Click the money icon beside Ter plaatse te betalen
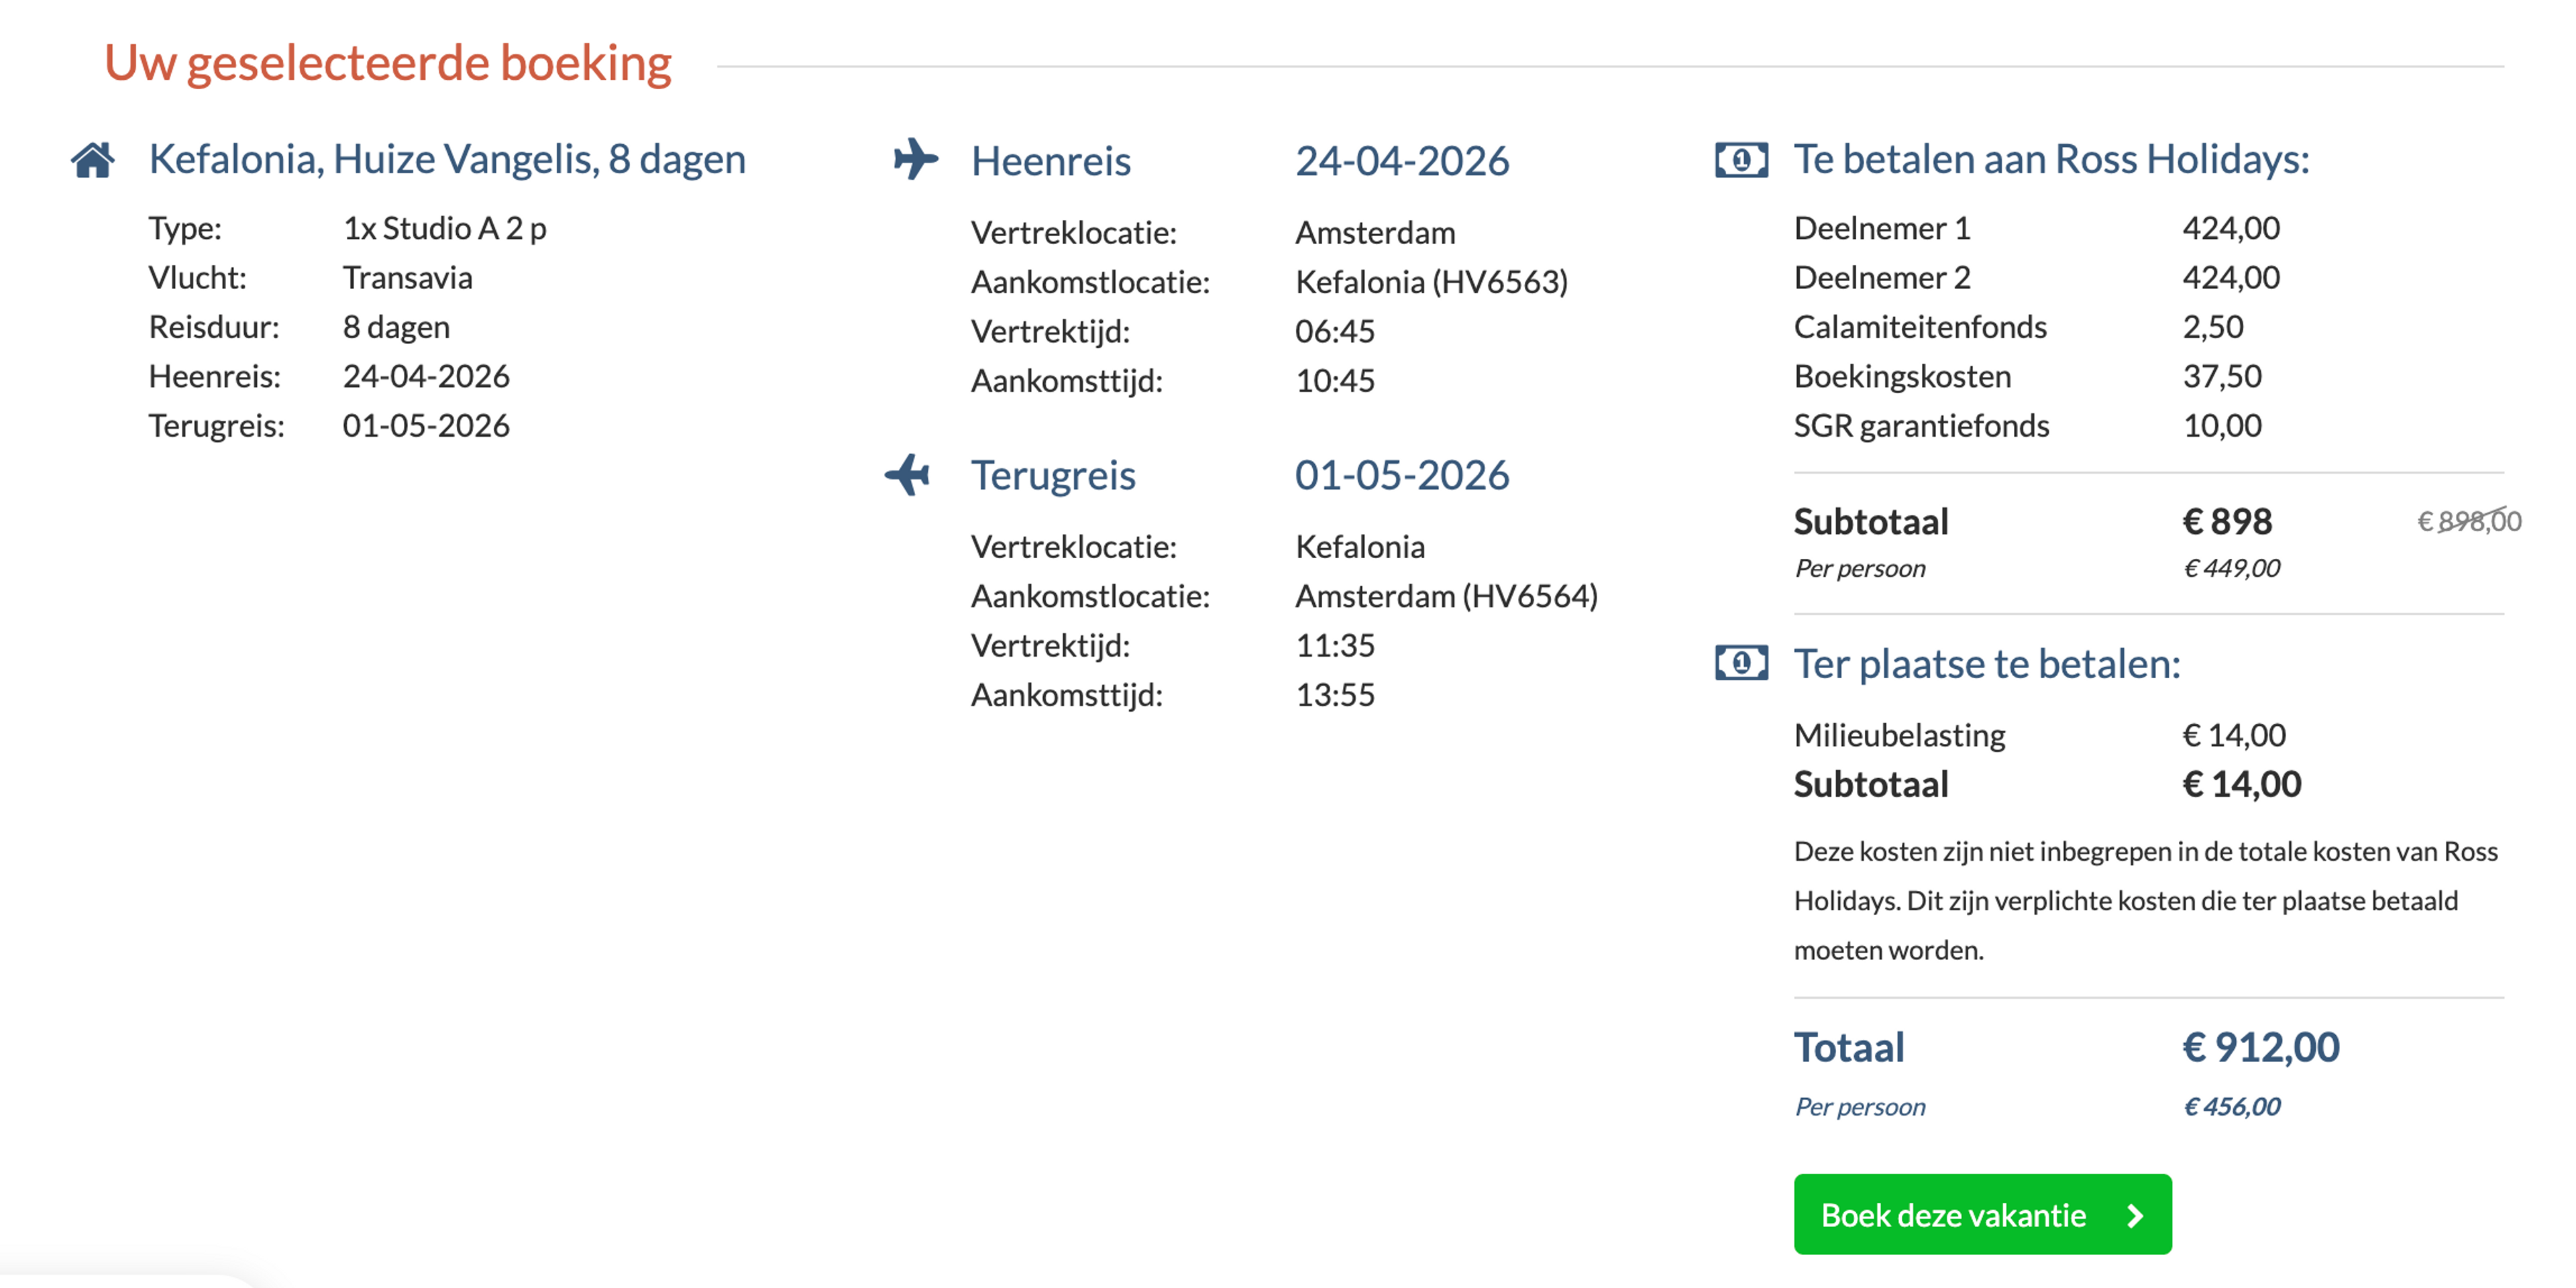2576x1288 pixels. click(1741, 663)
